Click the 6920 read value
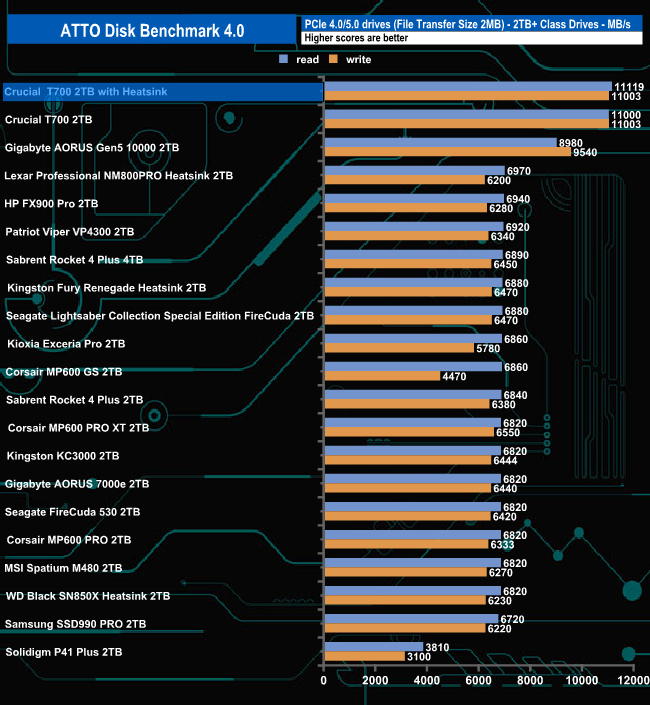 pos(517,227)
